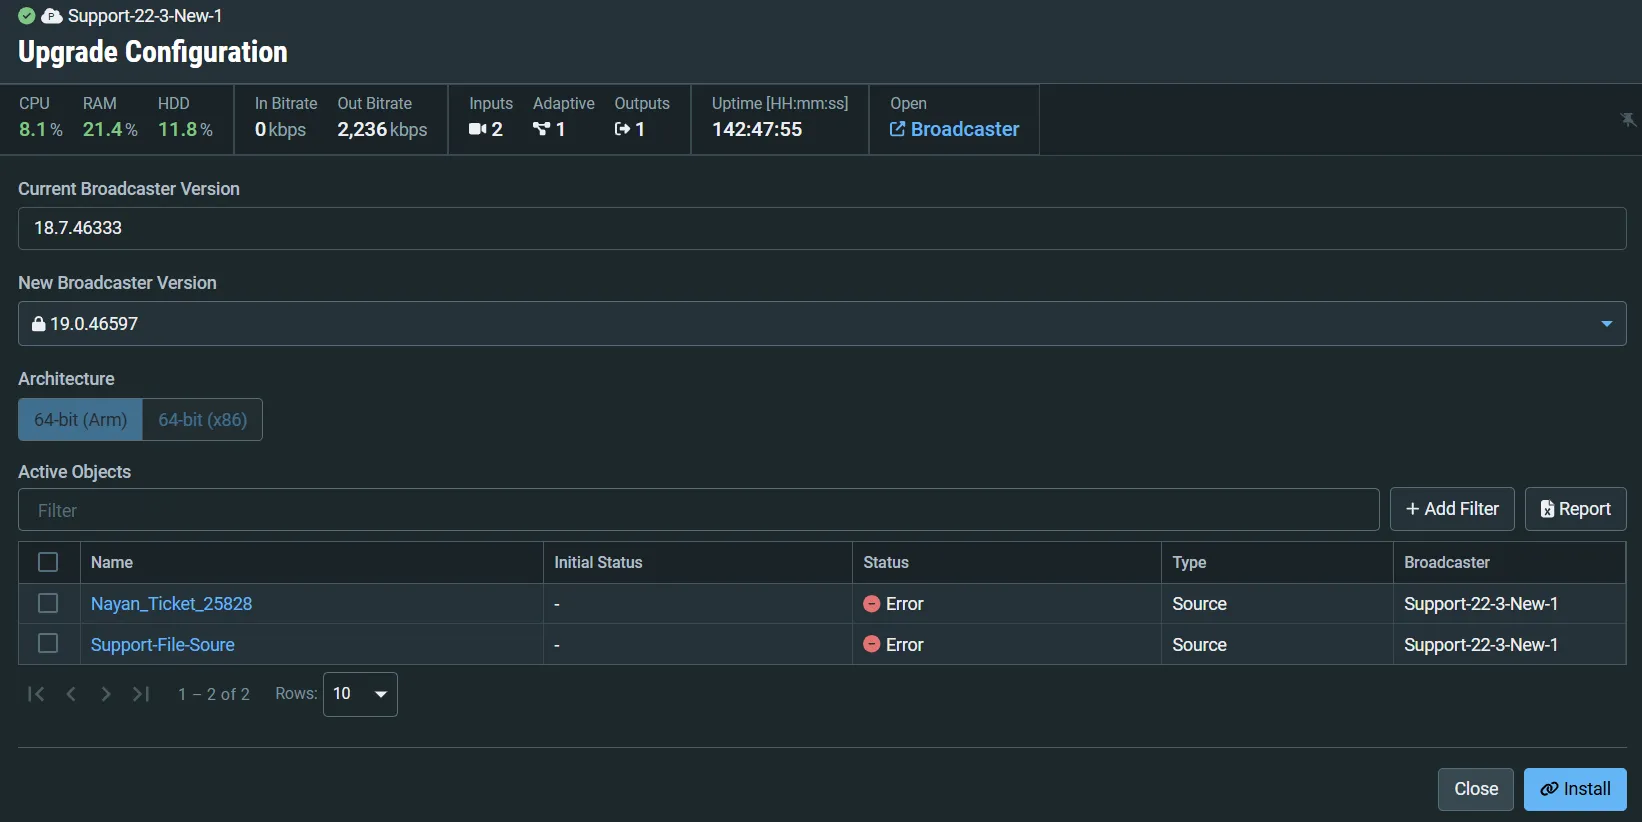1642x822 pixels.
Task: Go to the next page of results
Action: tap(106, 694)
